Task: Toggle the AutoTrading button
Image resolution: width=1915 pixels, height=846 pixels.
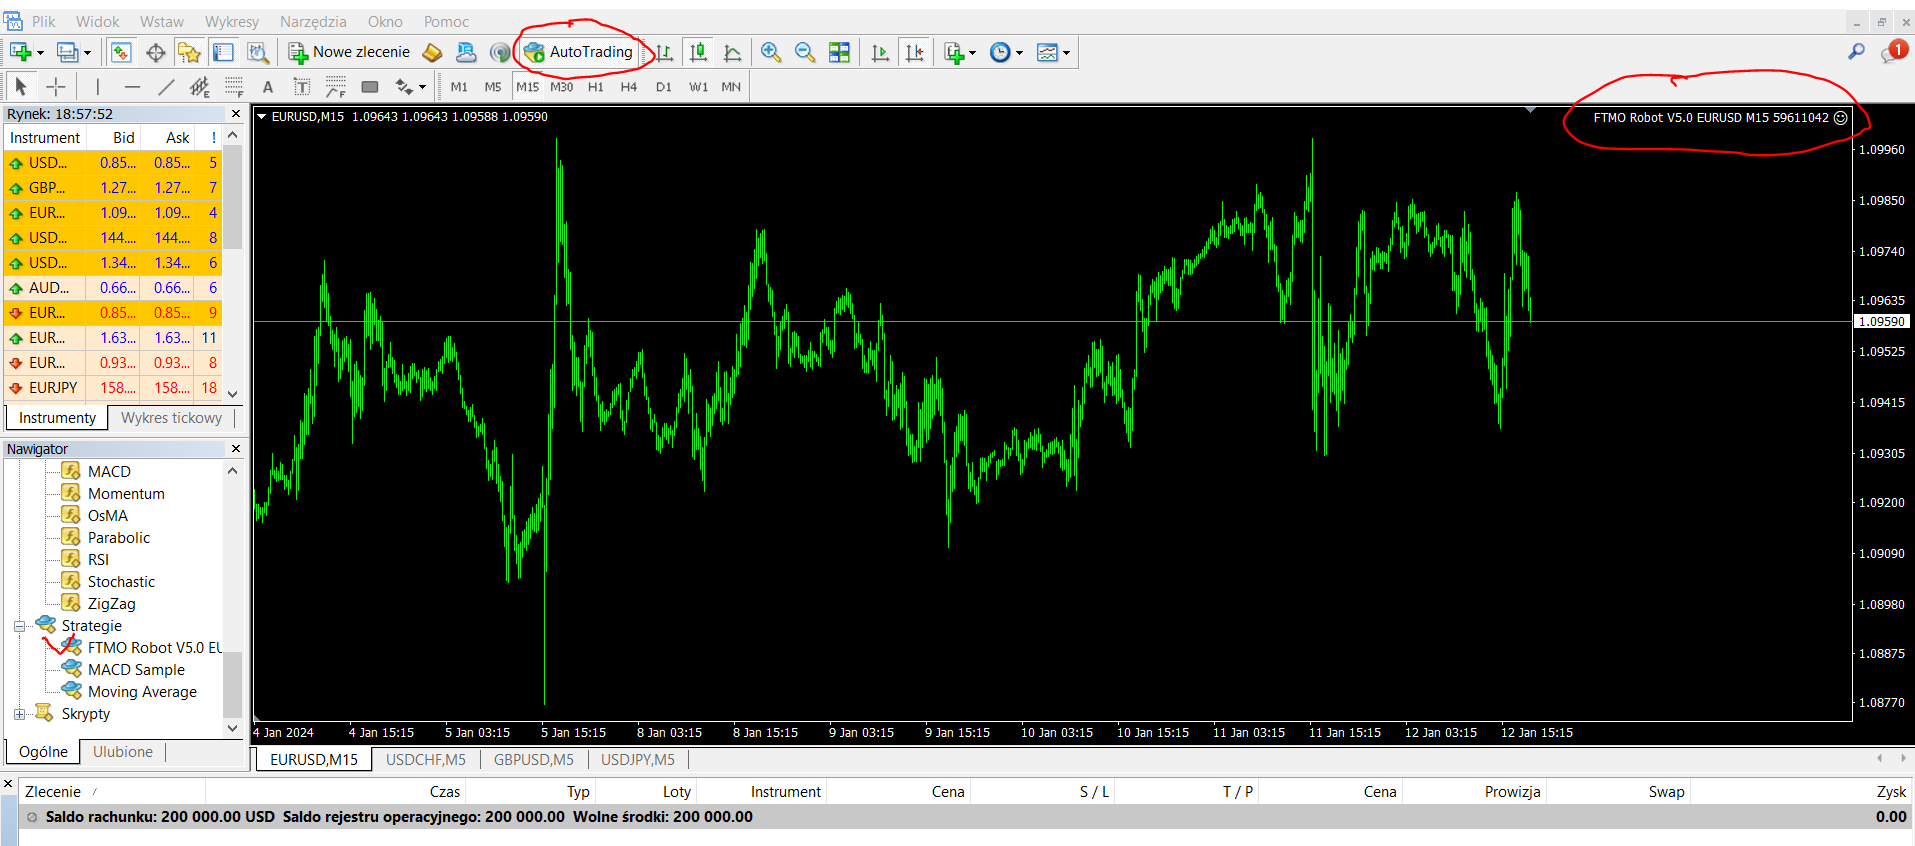Action: click(579, 52)
